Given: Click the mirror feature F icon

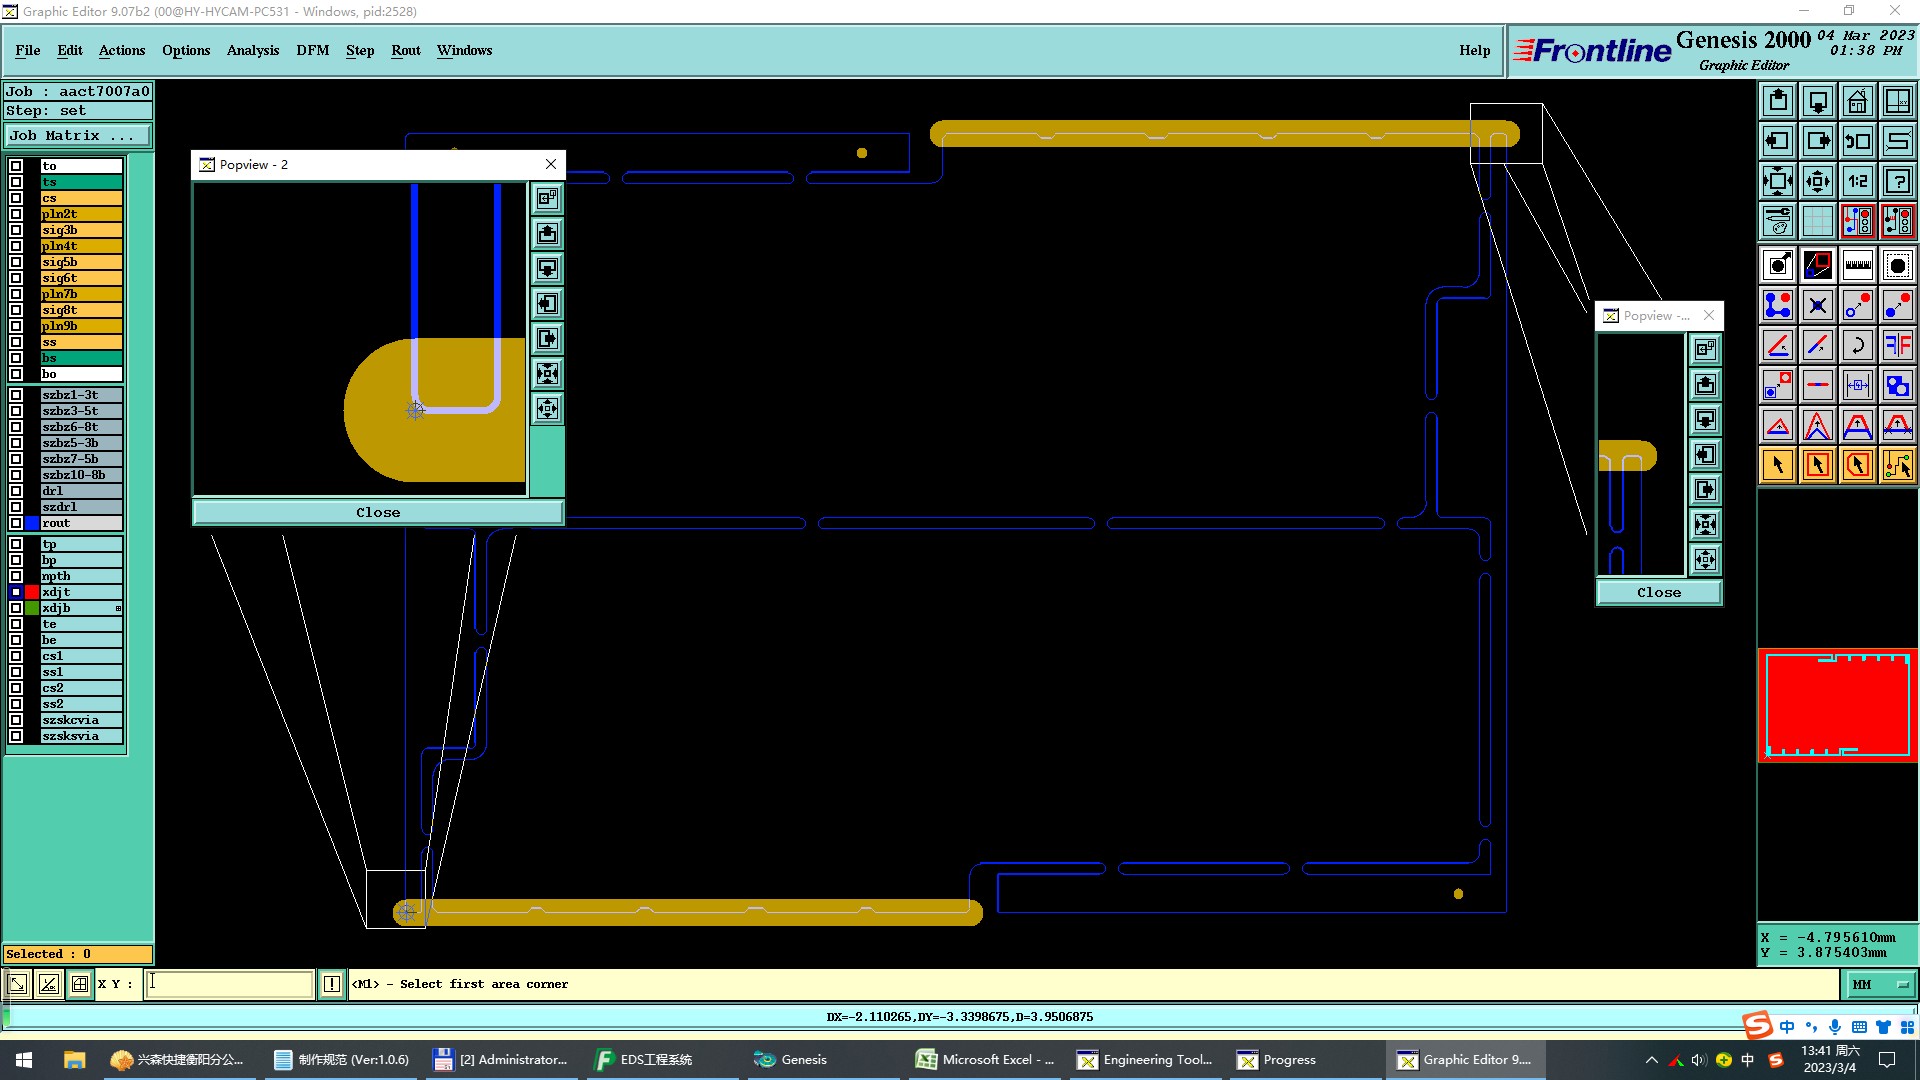Looking at the screenshot, I should pos(1897,345).
